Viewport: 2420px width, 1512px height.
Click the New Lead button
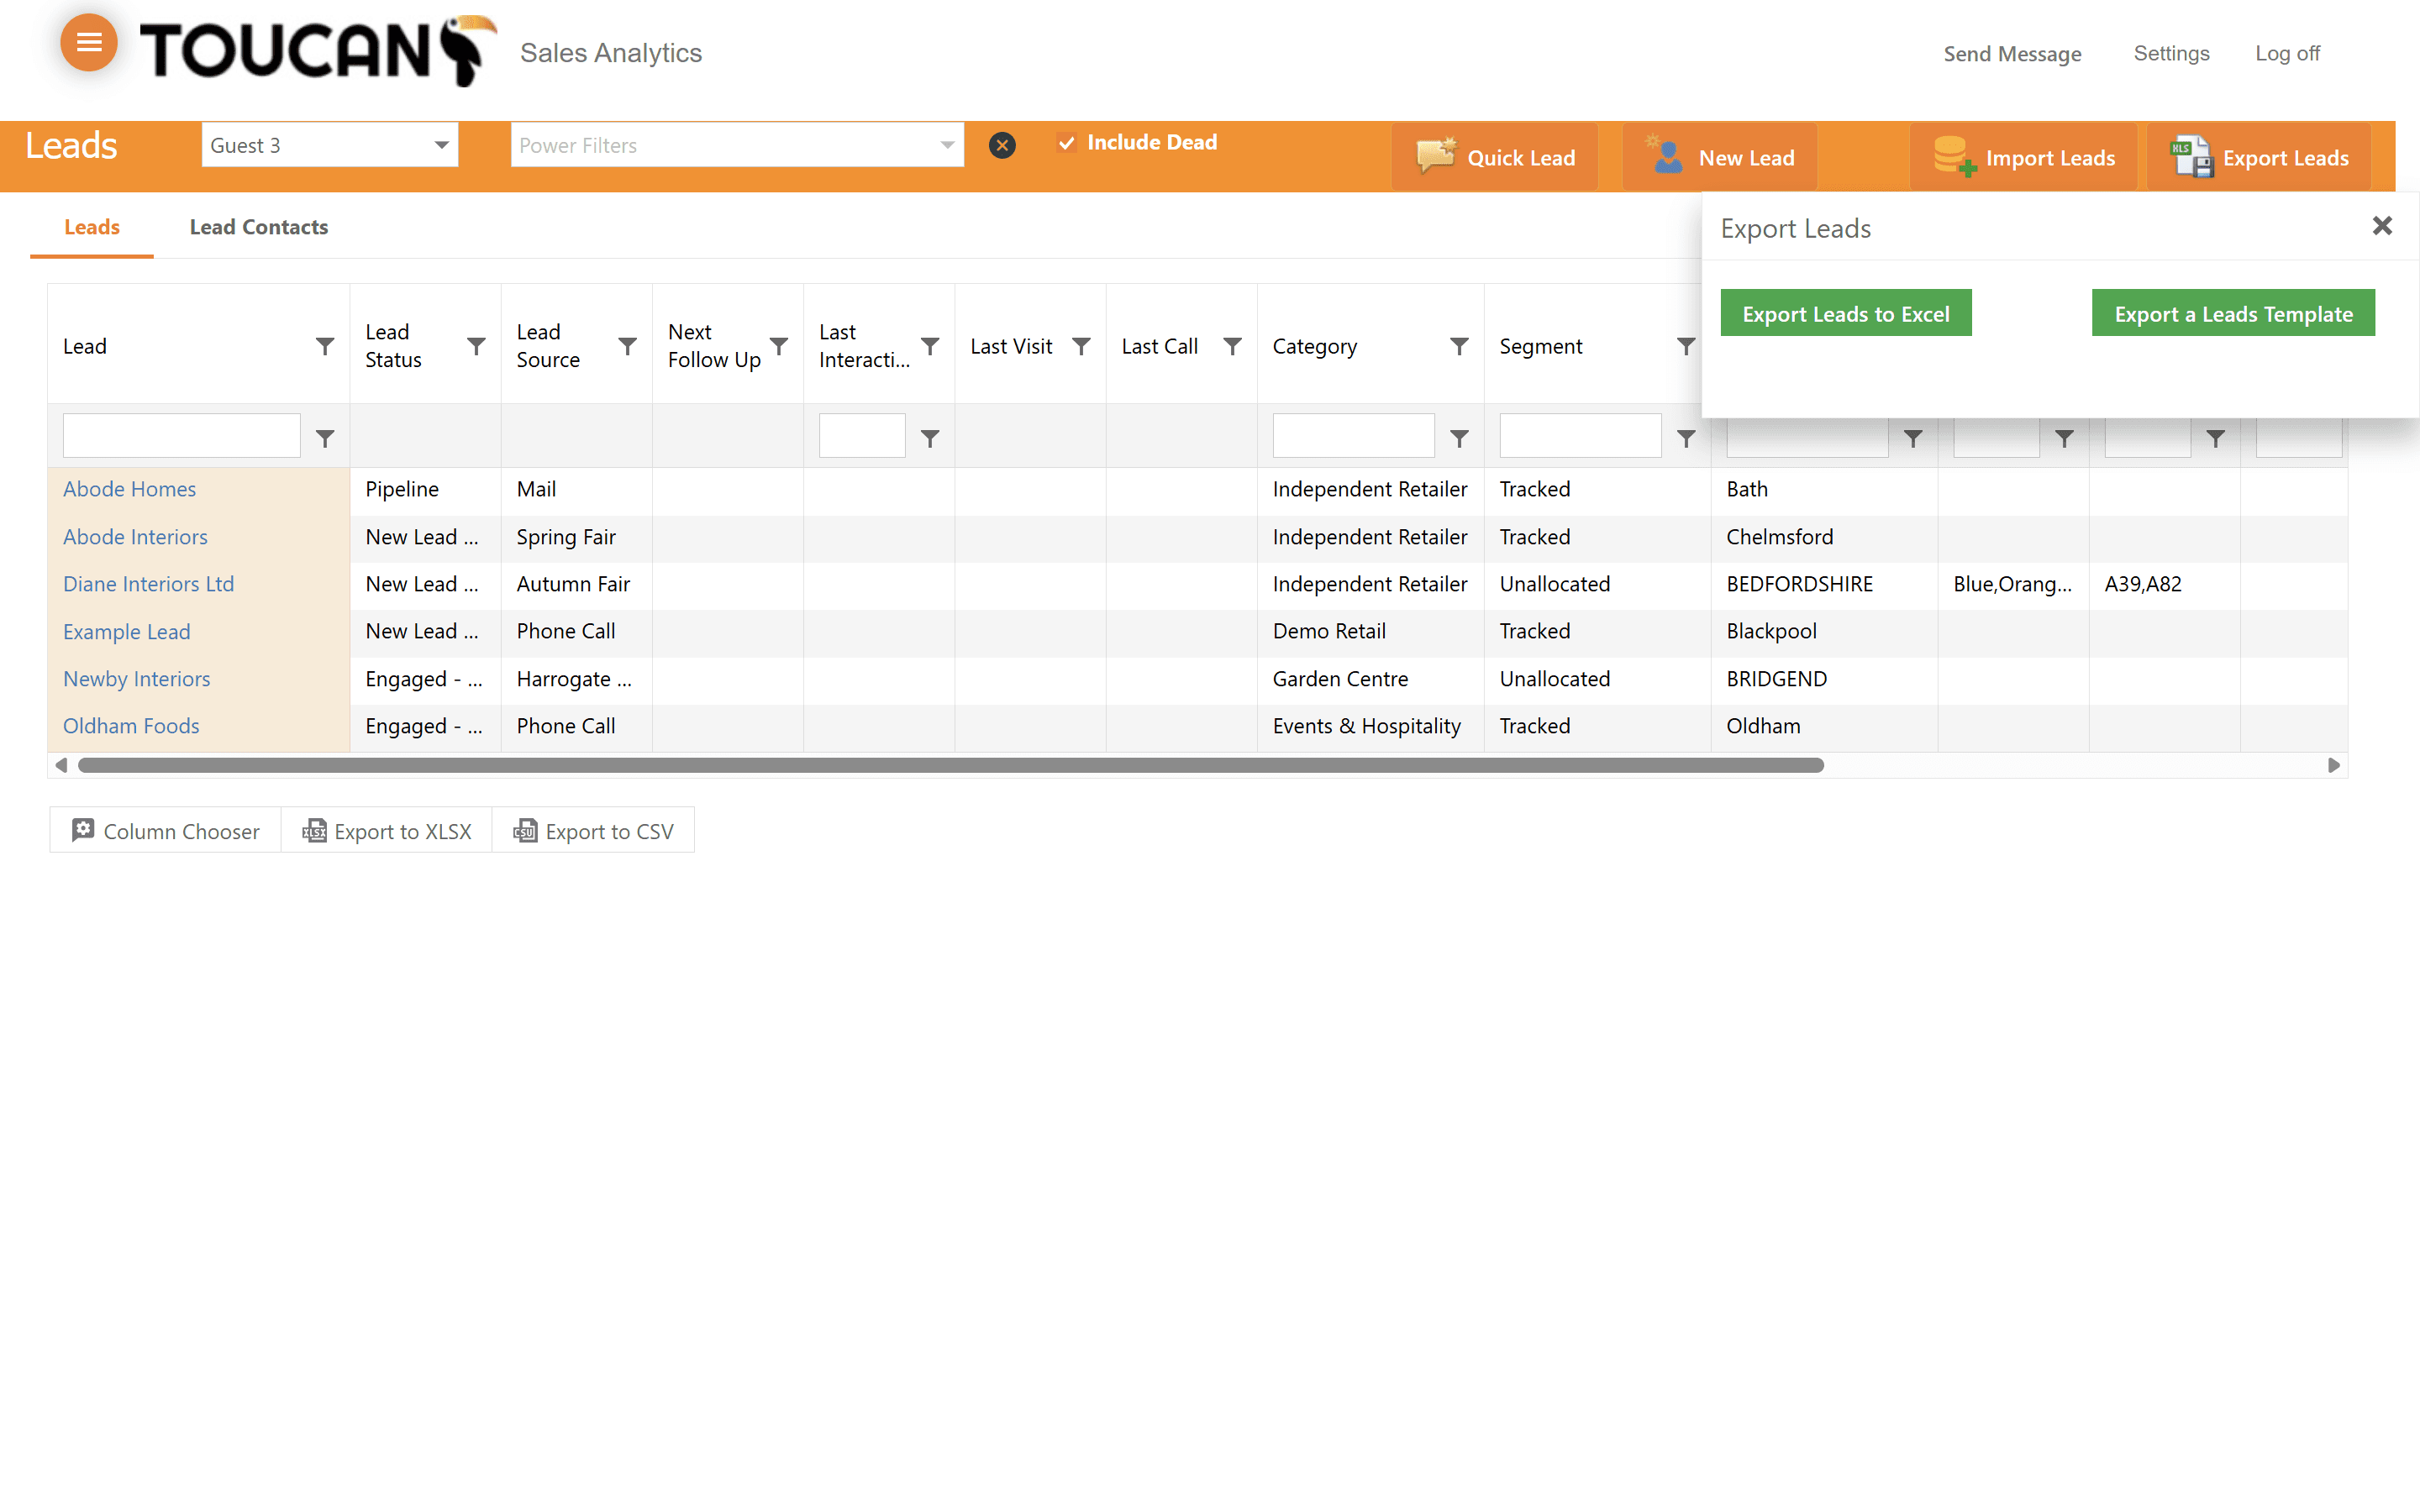click(1719, 157)
